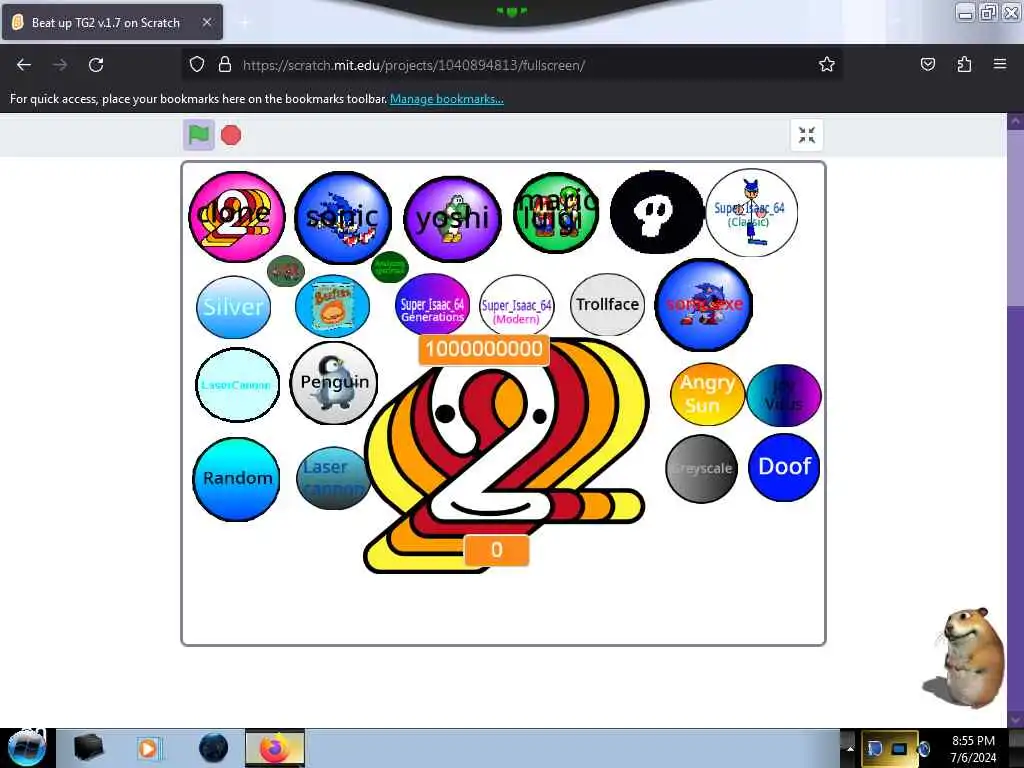Screen dimensions: 1024x768
Task: Choose the blue Doof circle
Action: [x=784, y=468]
